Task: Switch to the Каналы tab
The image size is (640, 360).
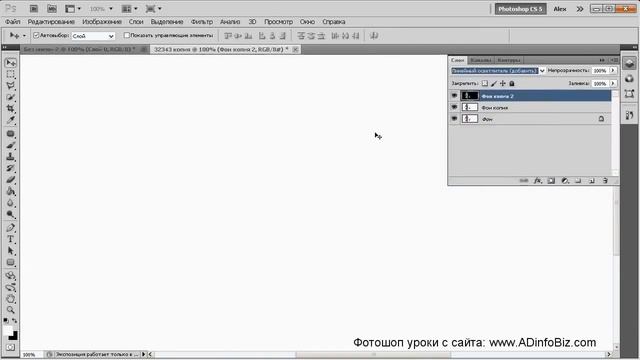Action: click(480, 60)
